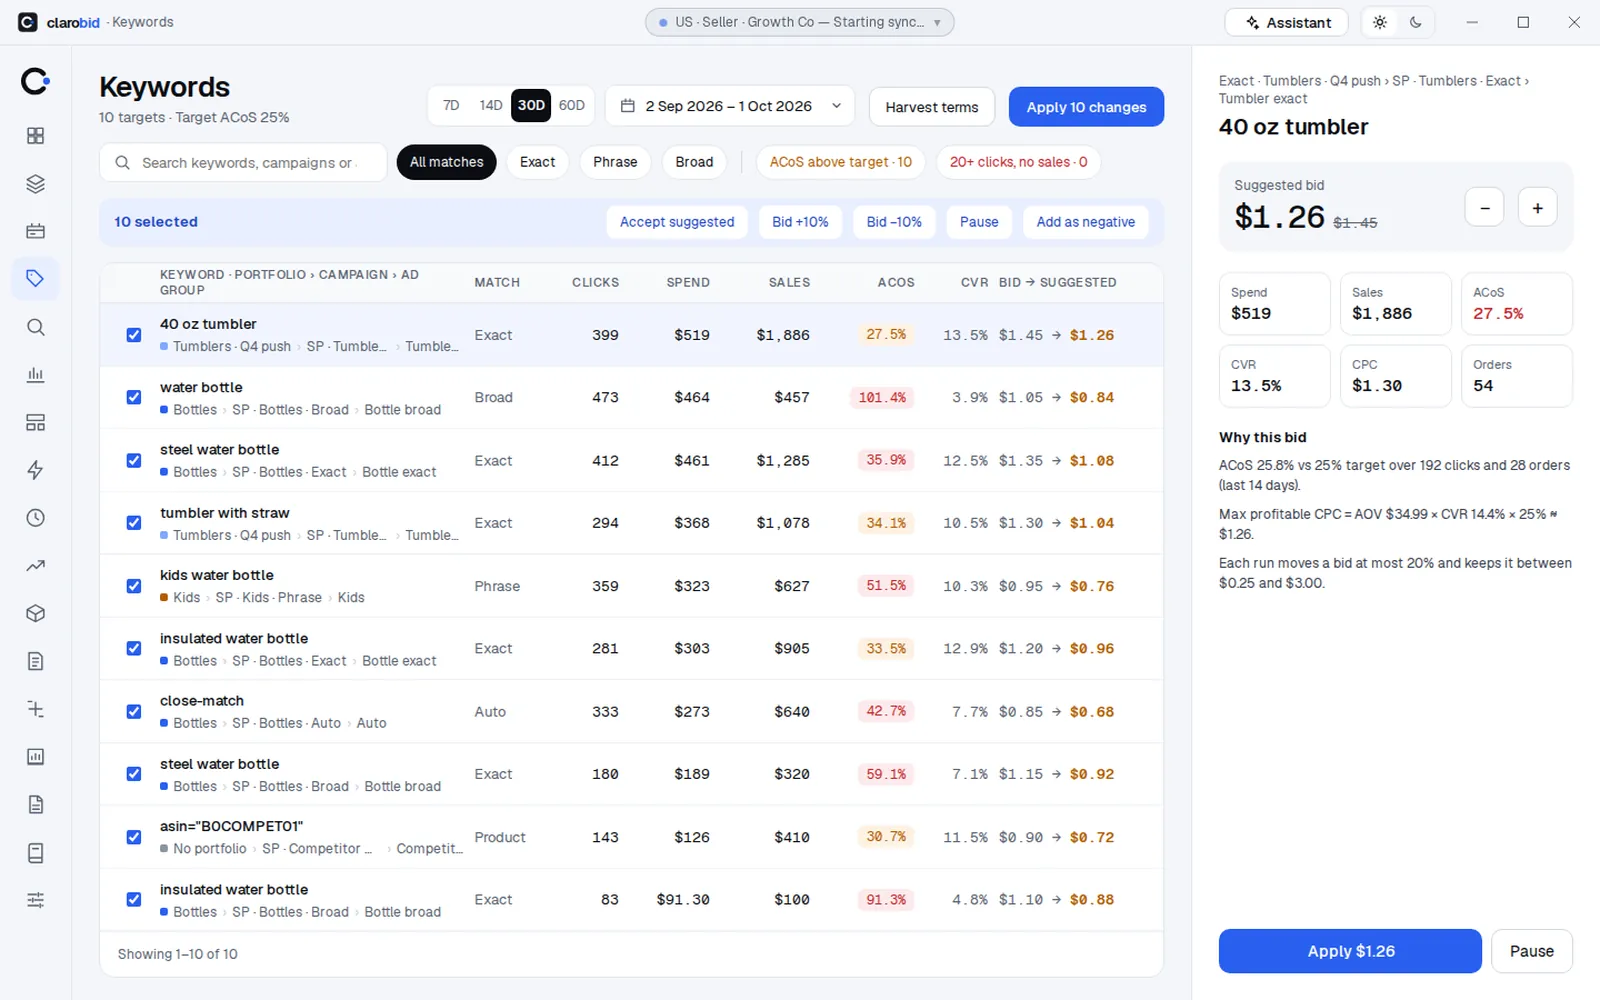Select the tag (Keywords) sidebar icon
Viewport: 1600px width, 1000px height.
[x=35, y=279]
